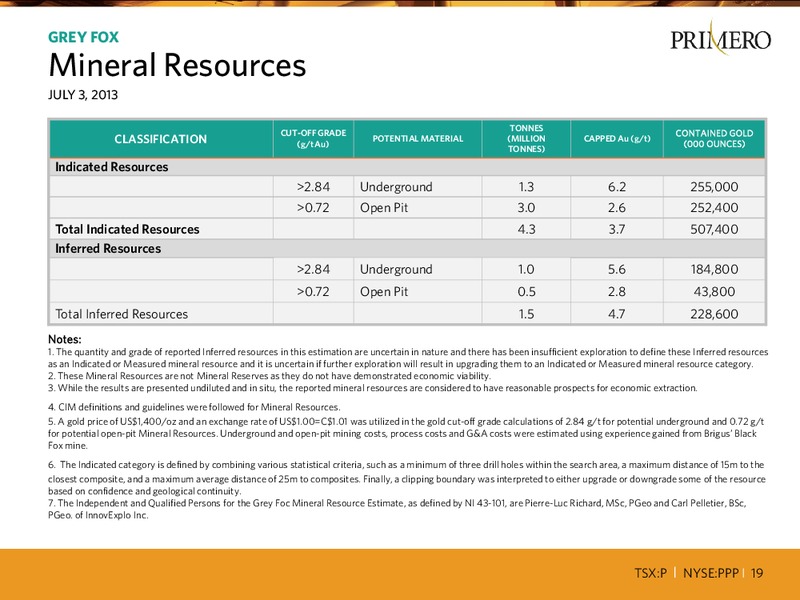Click tonnes value '4.3'
The height and width of the screenshot is (600, 800).
coord(526,229)
